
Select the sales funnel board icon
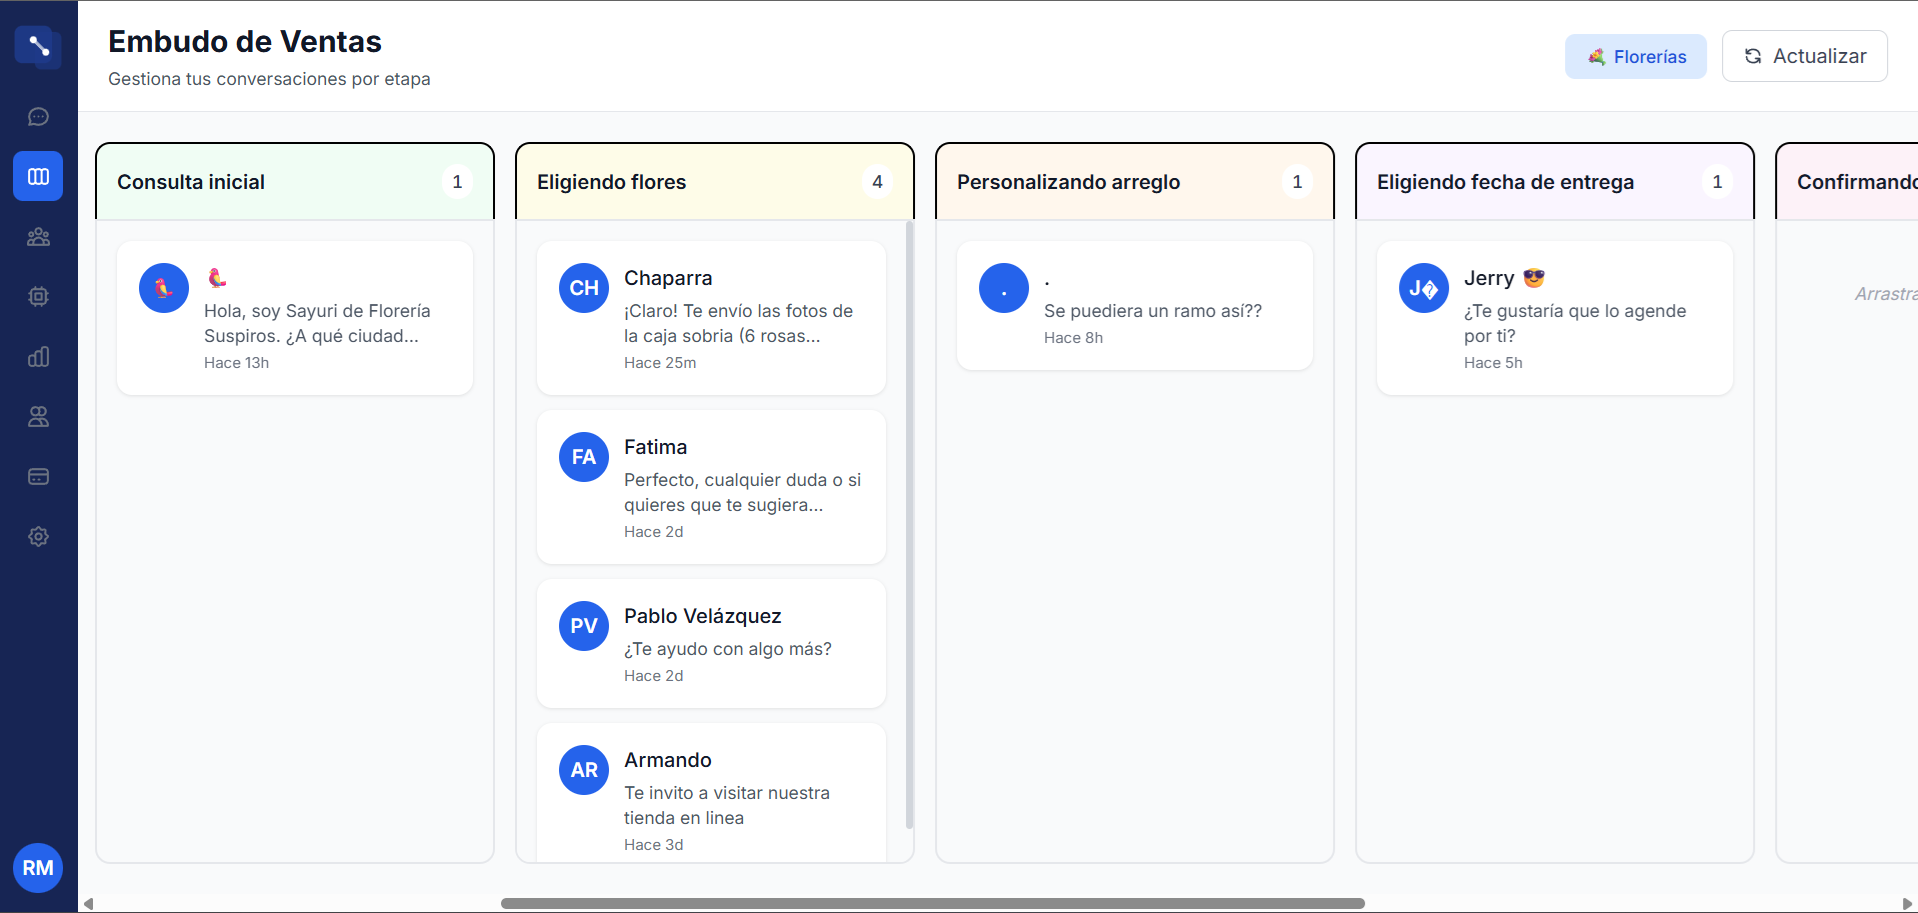pyautogui.click(x=38, y=177)
